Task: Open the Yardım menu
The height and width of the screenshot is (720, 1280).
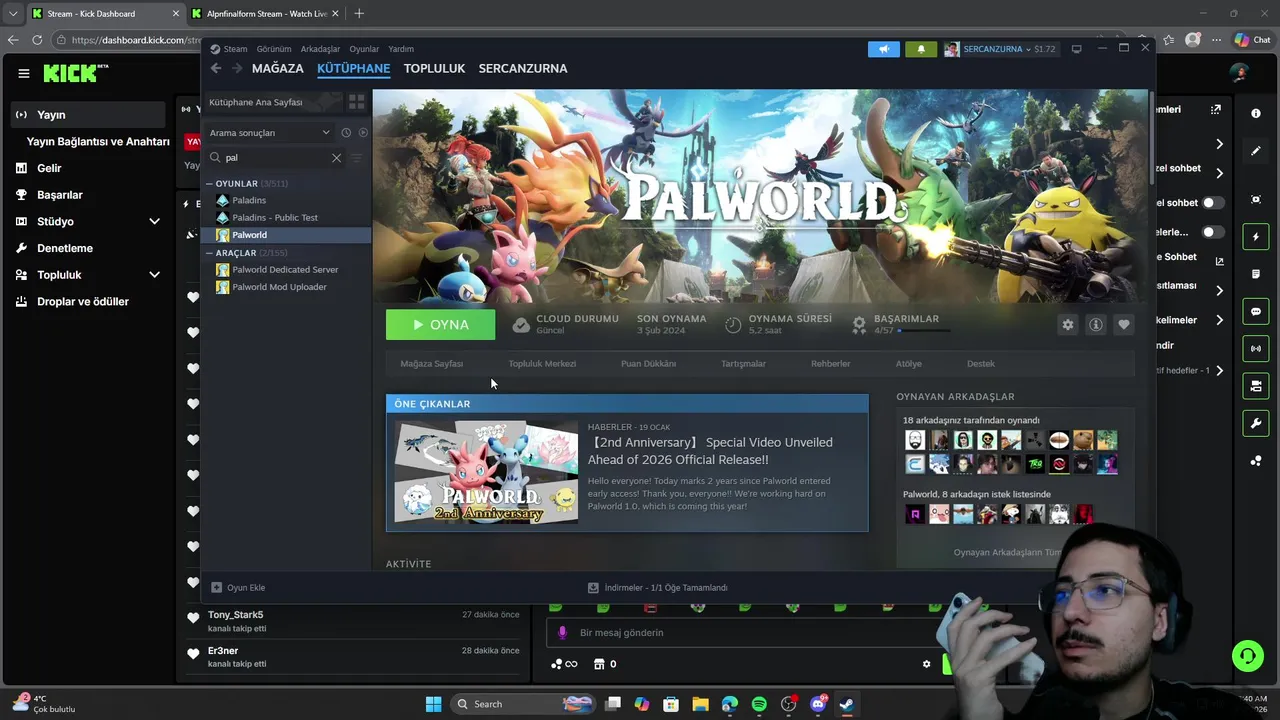Action: pos(401,49)
